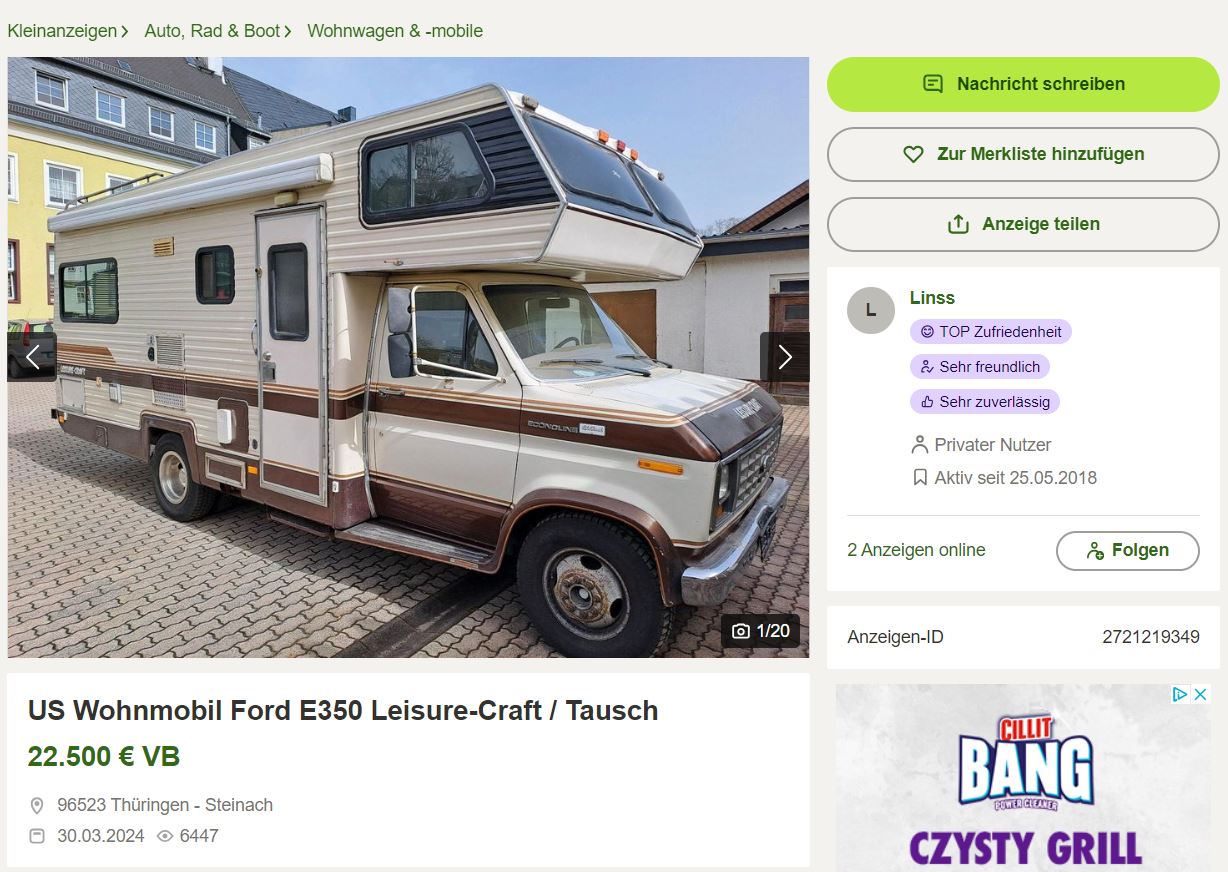The width and height of the screenshot is (1228, 872).
Task: Click the Cillit Bang advertisement banner
Action: [1023, 778]
